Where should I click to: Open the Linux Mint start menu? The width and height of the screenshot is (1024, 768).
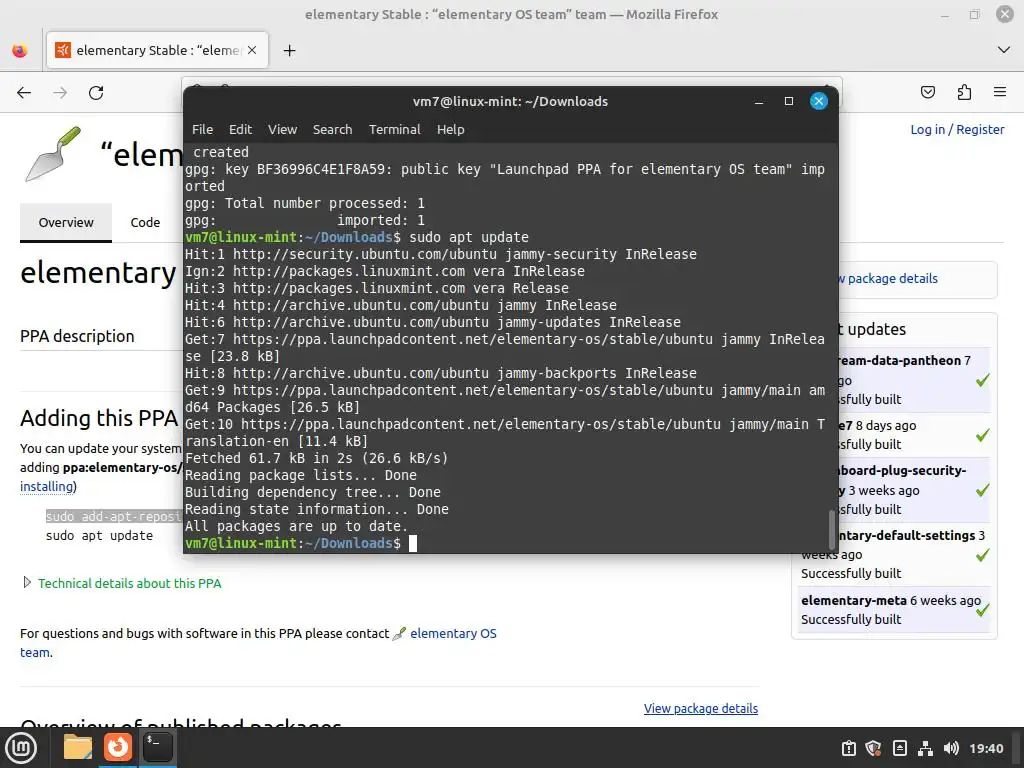pyautogui.click(x=22, y=748)
